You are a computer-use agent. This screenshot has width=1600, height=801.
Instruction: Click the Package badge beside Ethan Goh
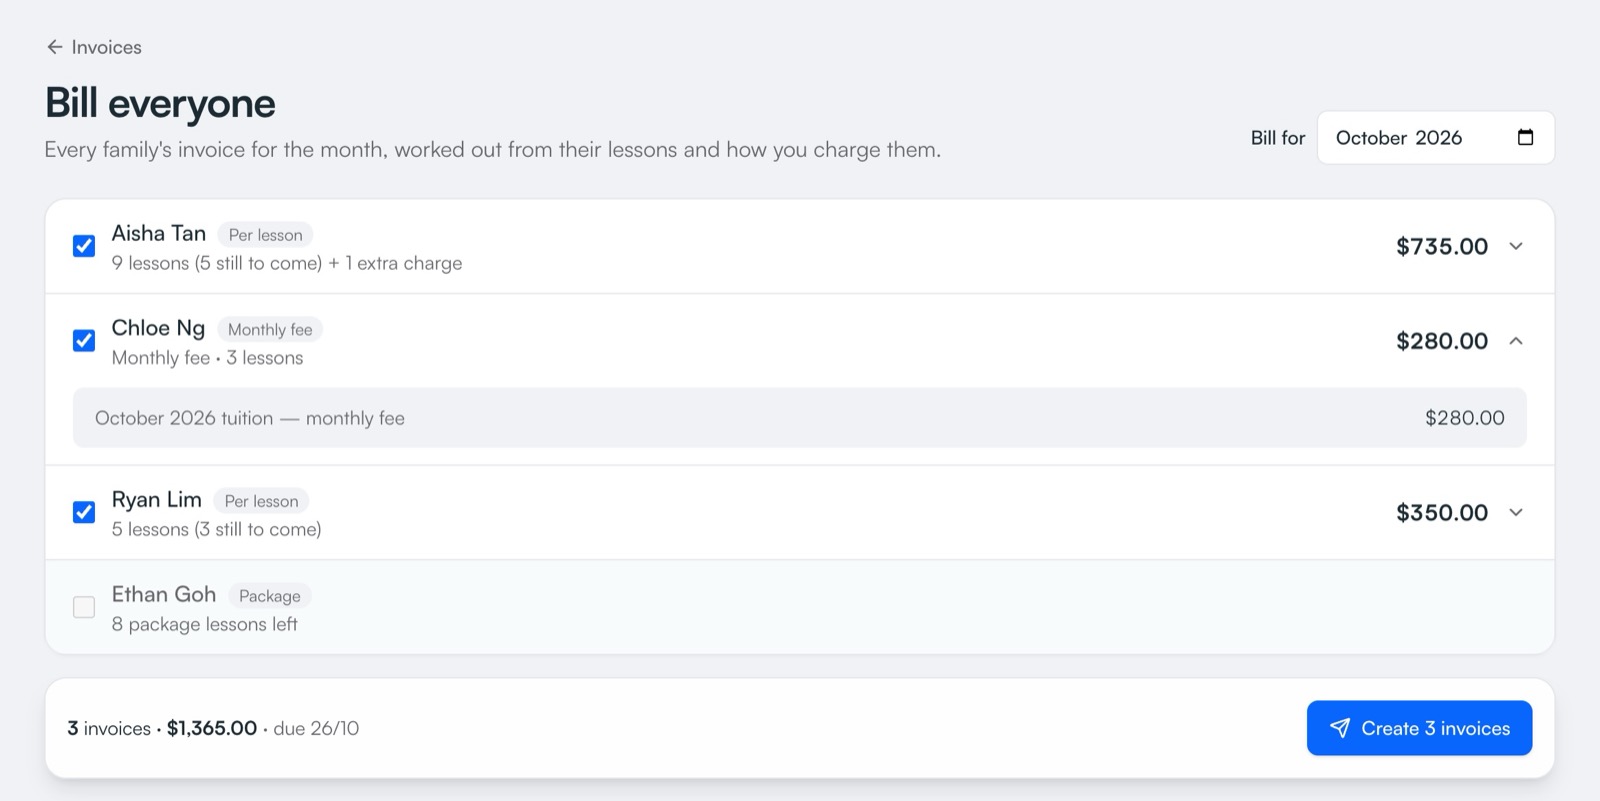click(270, 596)
